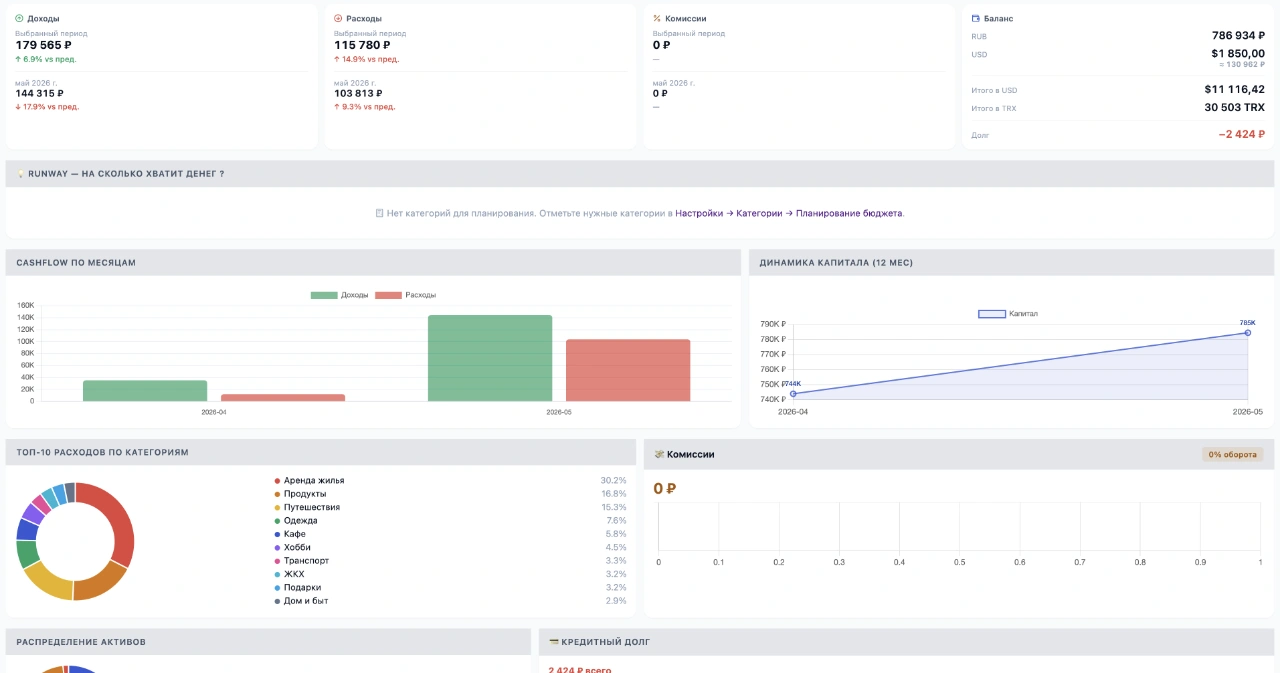Image resolution: width=1280 pixels, height=673 pixels.
Task: Select the Аренда жилья category row
Action: (450, 481)
